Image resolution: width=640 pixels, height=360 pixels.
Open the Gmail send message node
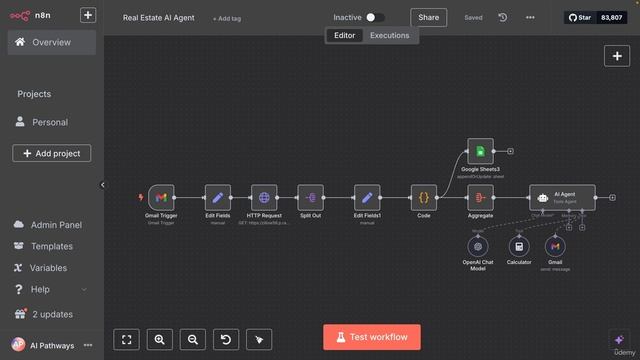click(555, 247)
